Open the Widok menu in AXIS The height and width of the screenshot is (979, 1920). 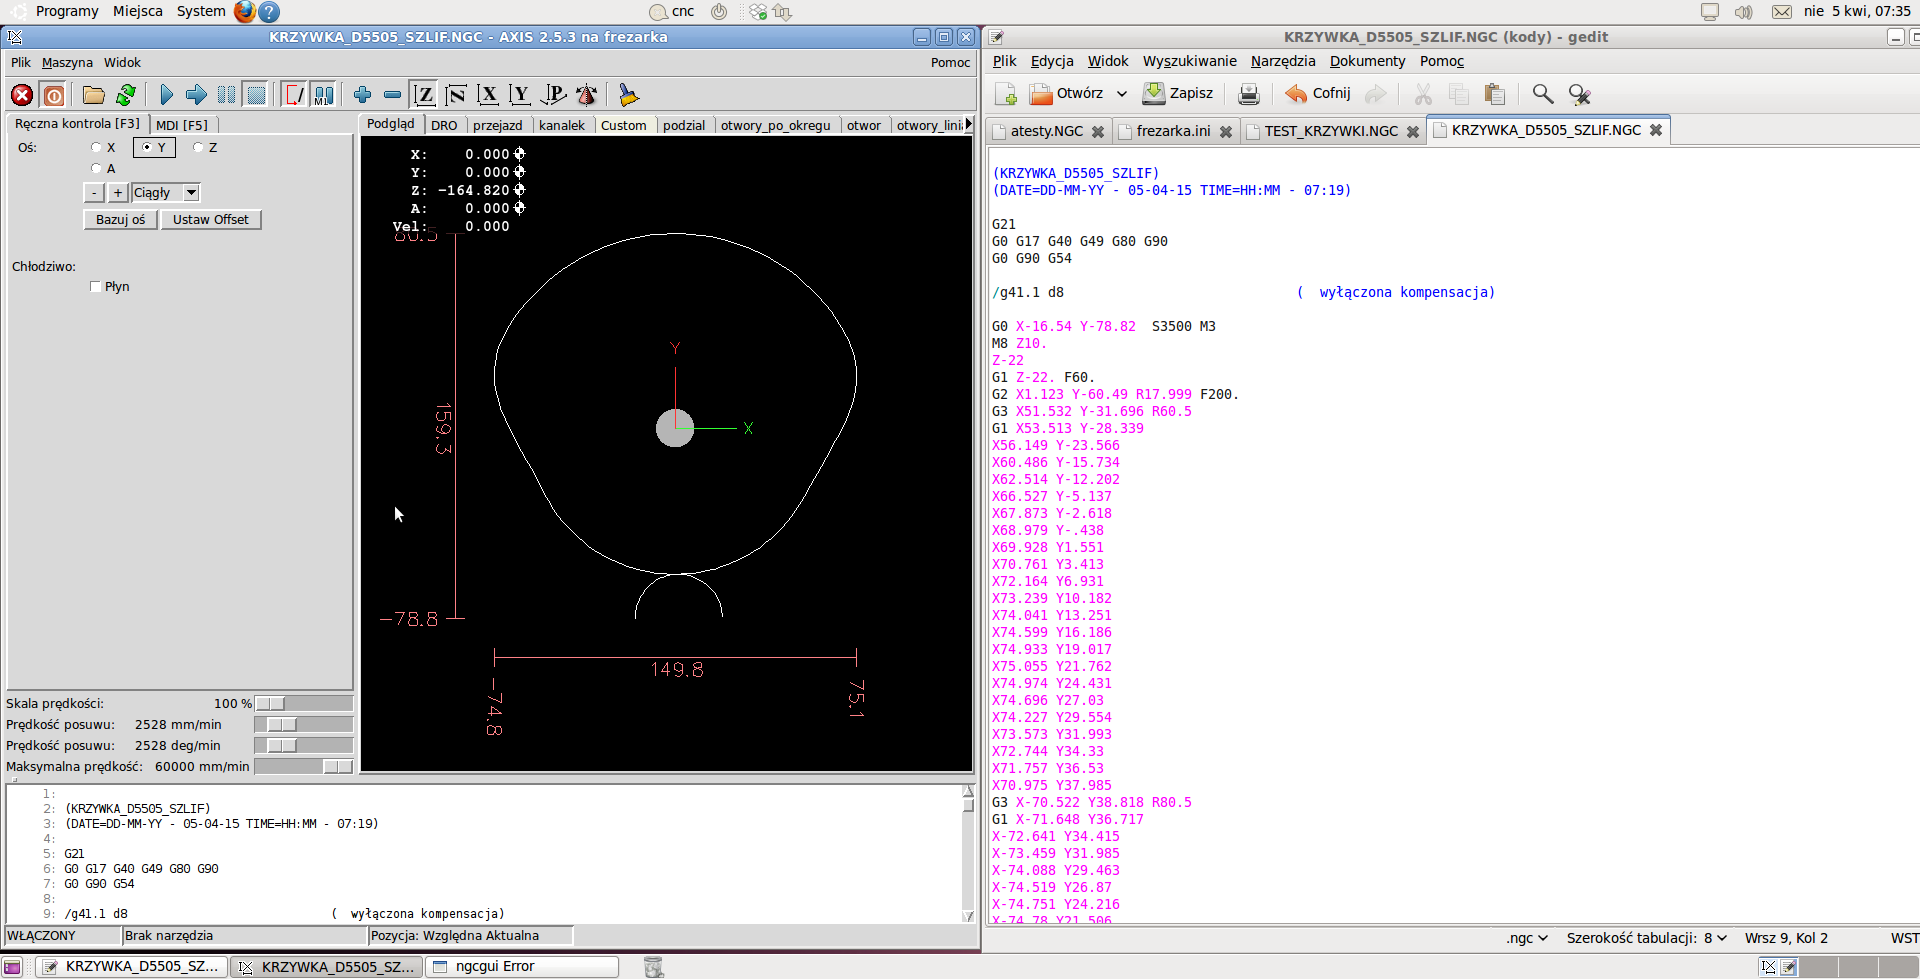122,62
